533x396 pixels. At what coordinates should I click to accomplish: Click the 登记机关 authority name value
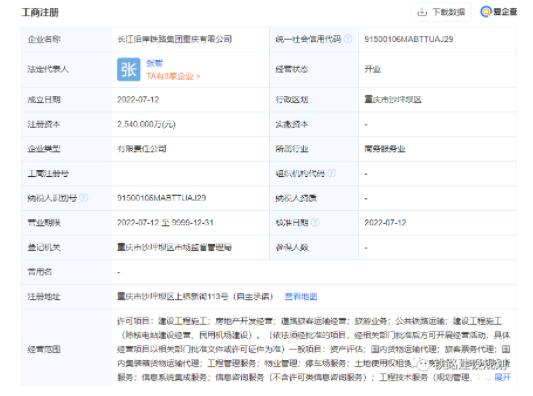[174, 247]
